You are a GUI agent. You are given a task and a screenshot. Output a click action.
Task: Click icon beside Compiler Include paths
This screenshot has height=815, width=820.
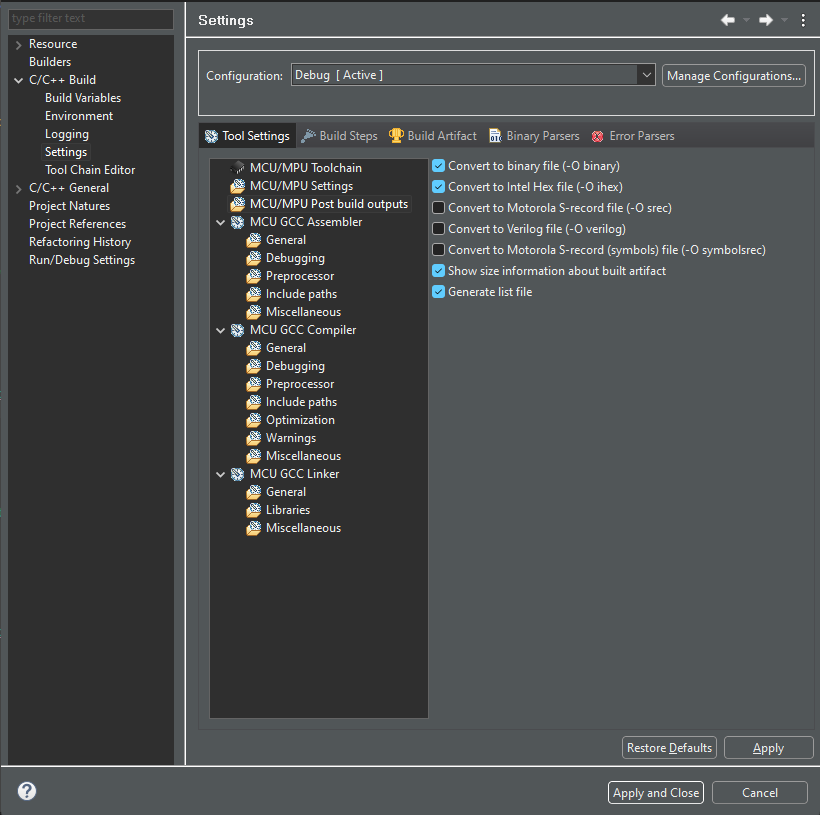[x=254, y=402]
